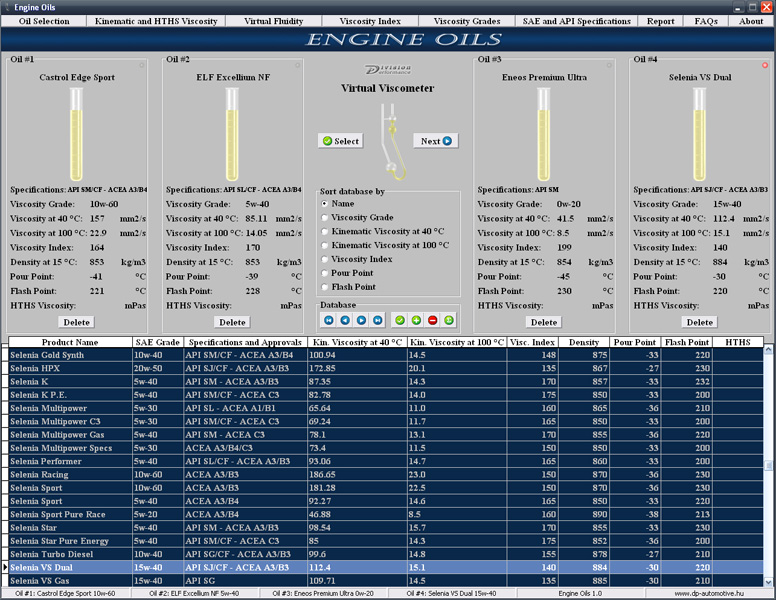776x600 pixels.
Task: Select the Selenia Sport Pure Race row
Action: coord(386,514)
